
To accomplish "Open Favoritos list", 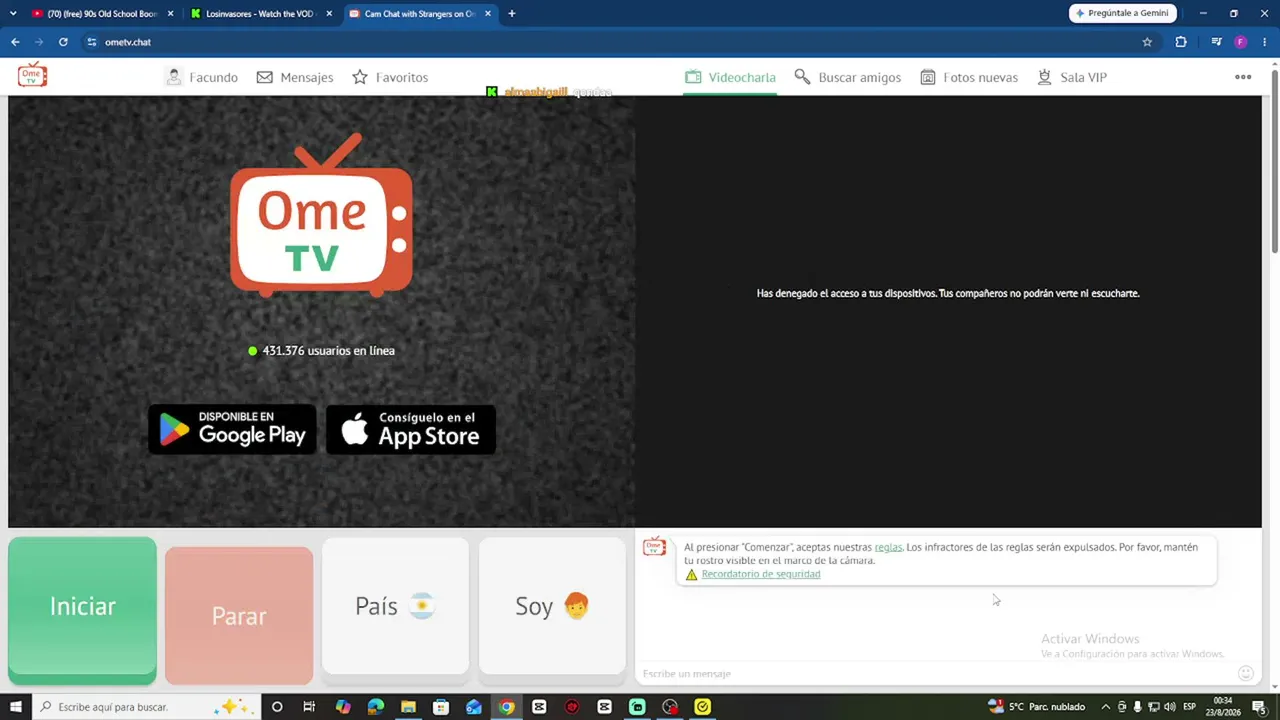I will coord(390,77).
